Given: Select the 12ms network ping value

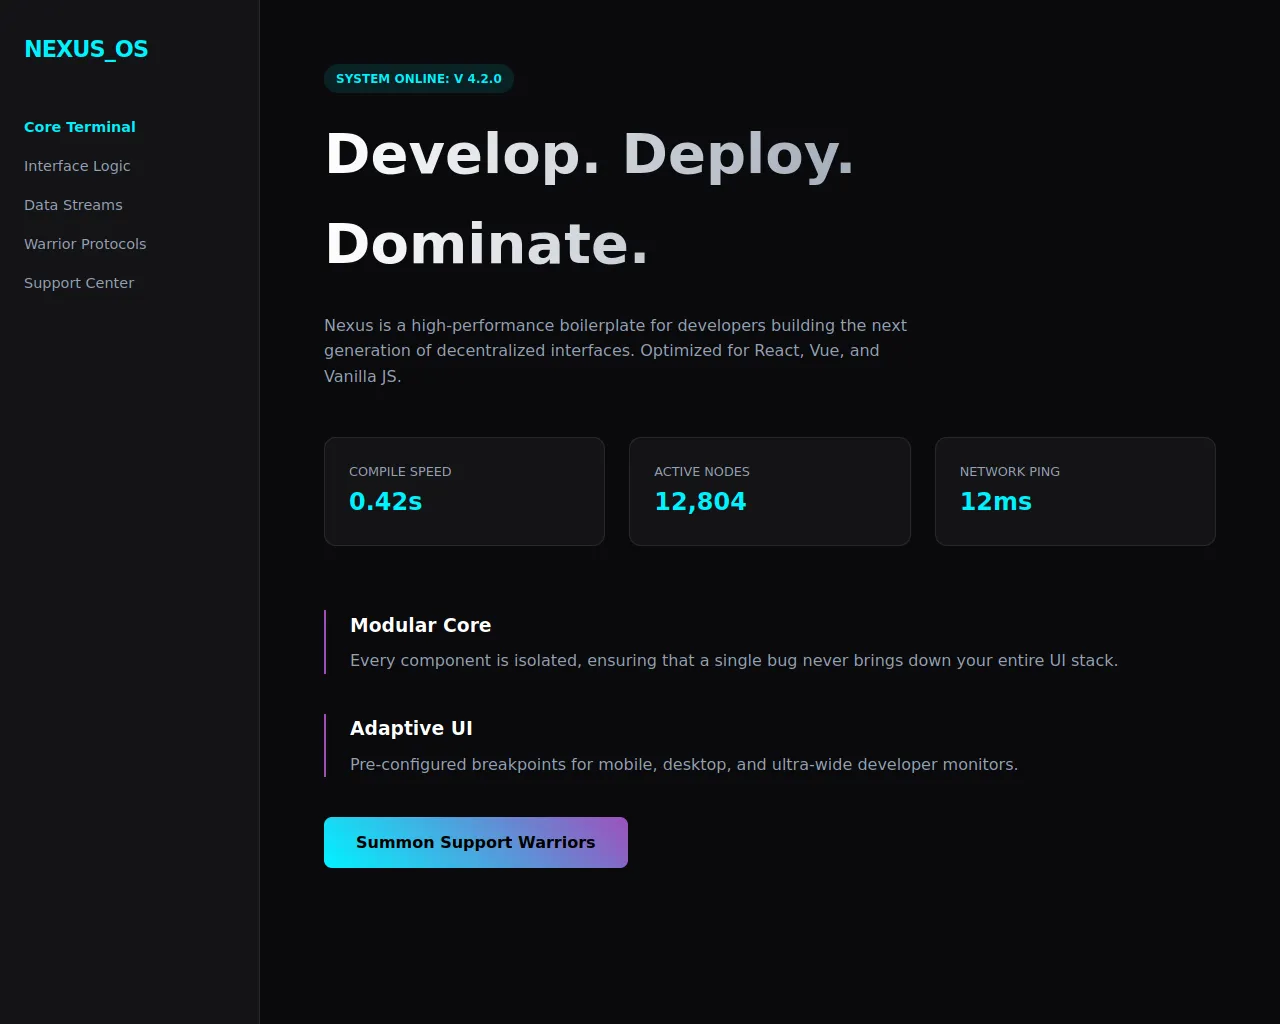Looking at the screenshot, I should [995, 502].
